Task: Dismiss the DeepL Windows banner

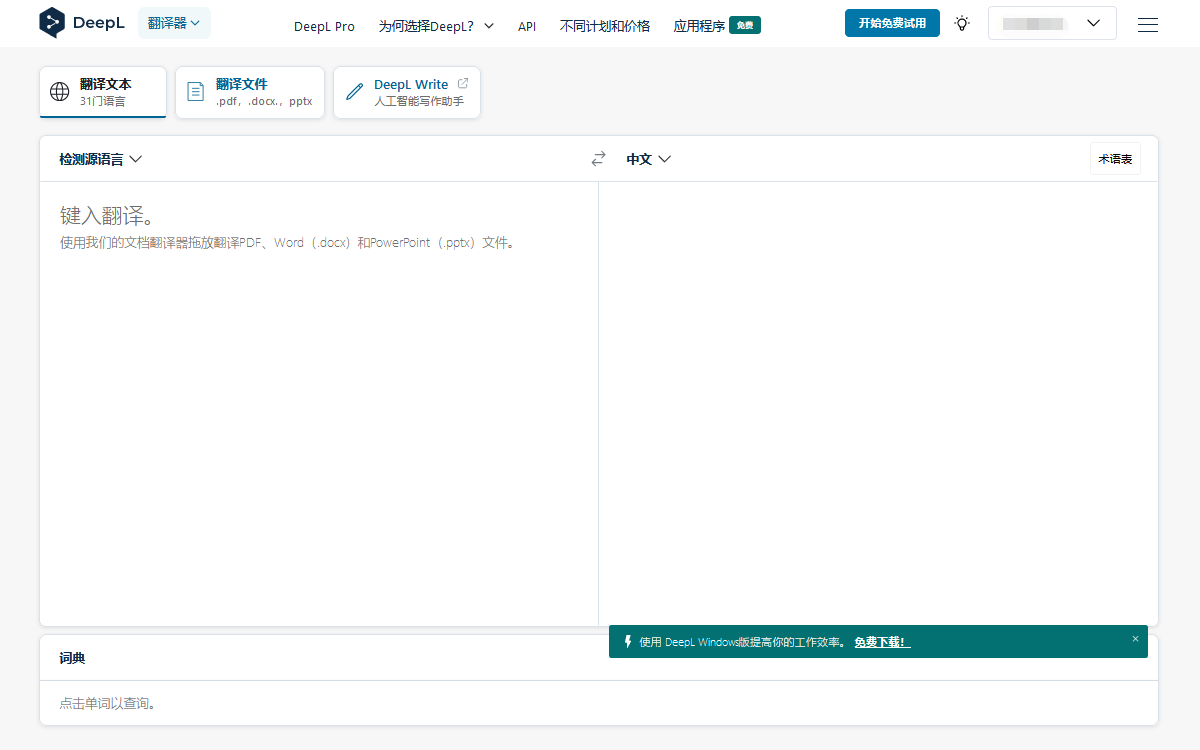Action: pyautogui.click(x=1135, y=639)
